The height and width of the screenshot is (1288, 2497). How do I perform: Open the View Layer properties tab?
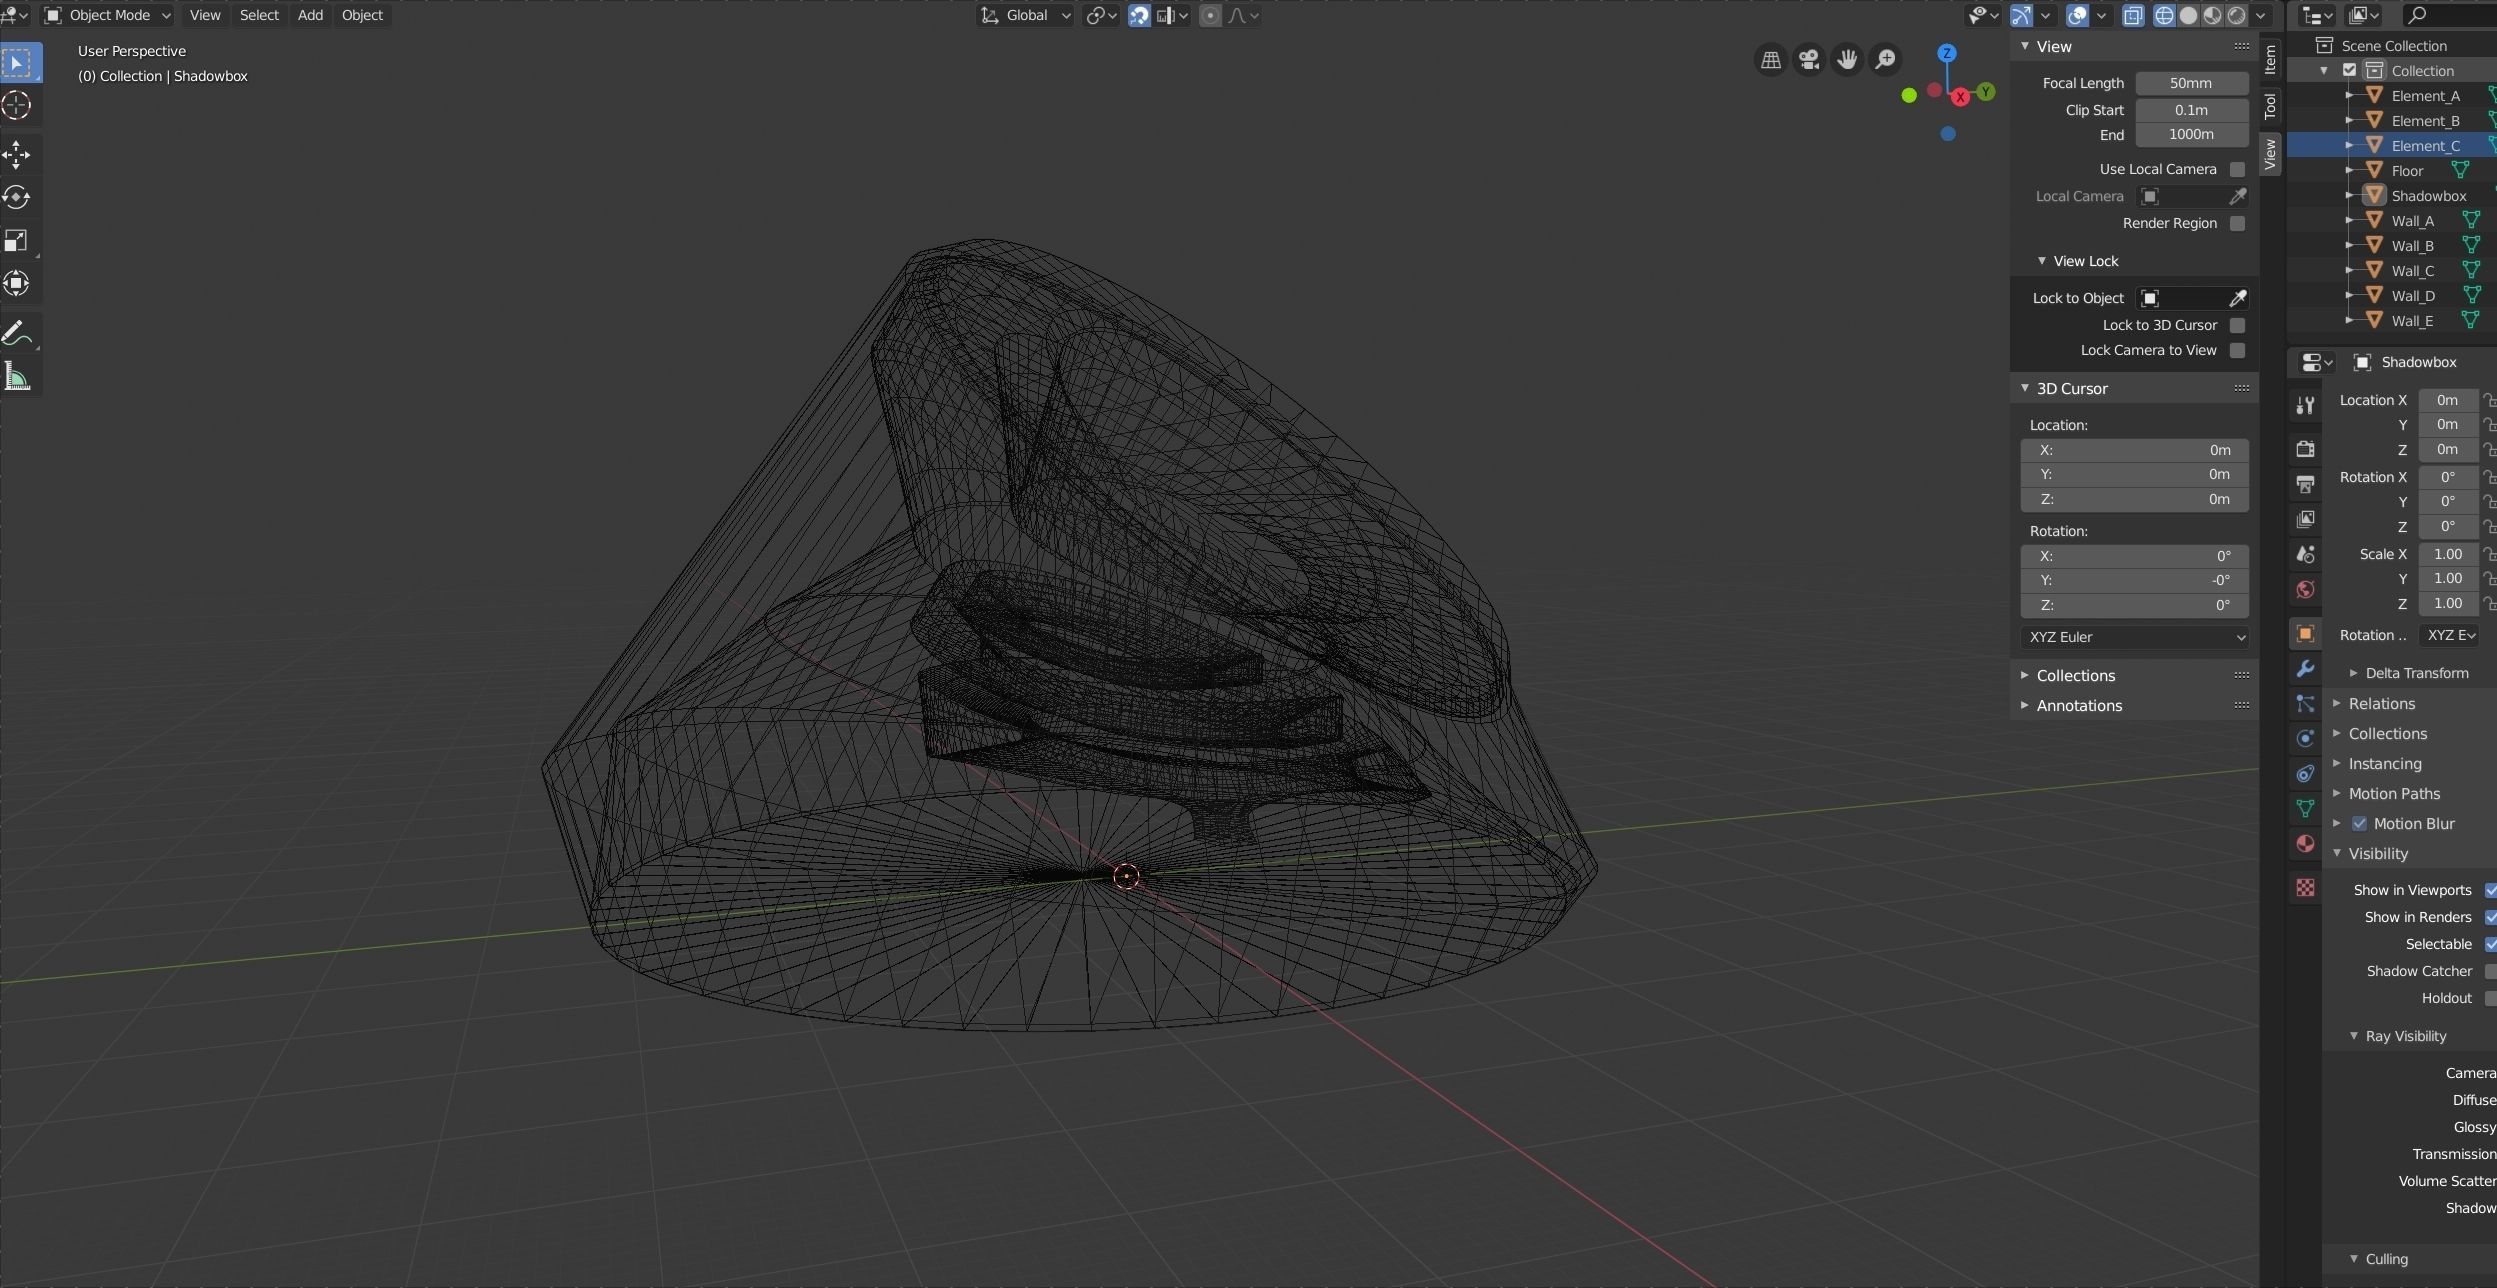pos(2305,519)
